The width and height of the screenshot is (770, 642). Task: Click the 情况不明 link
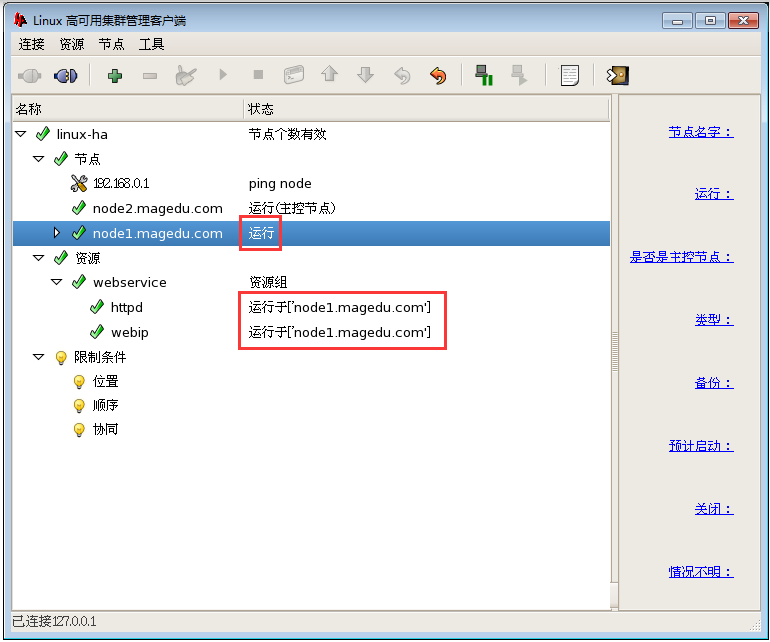pos(701,572)
